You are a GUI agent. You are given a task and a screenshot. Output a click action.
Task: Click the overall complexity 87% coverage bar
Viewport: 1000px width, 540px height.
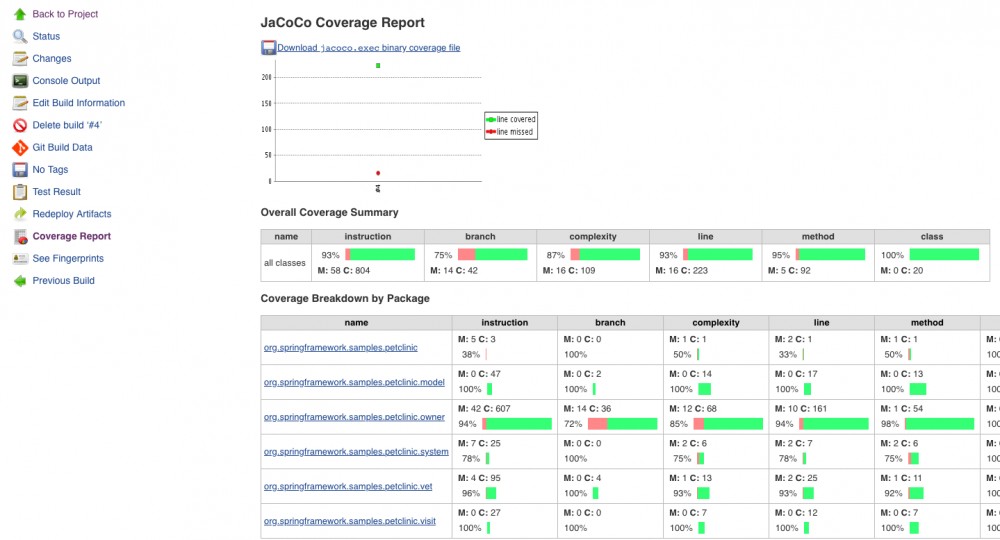[x=605, y=255]
